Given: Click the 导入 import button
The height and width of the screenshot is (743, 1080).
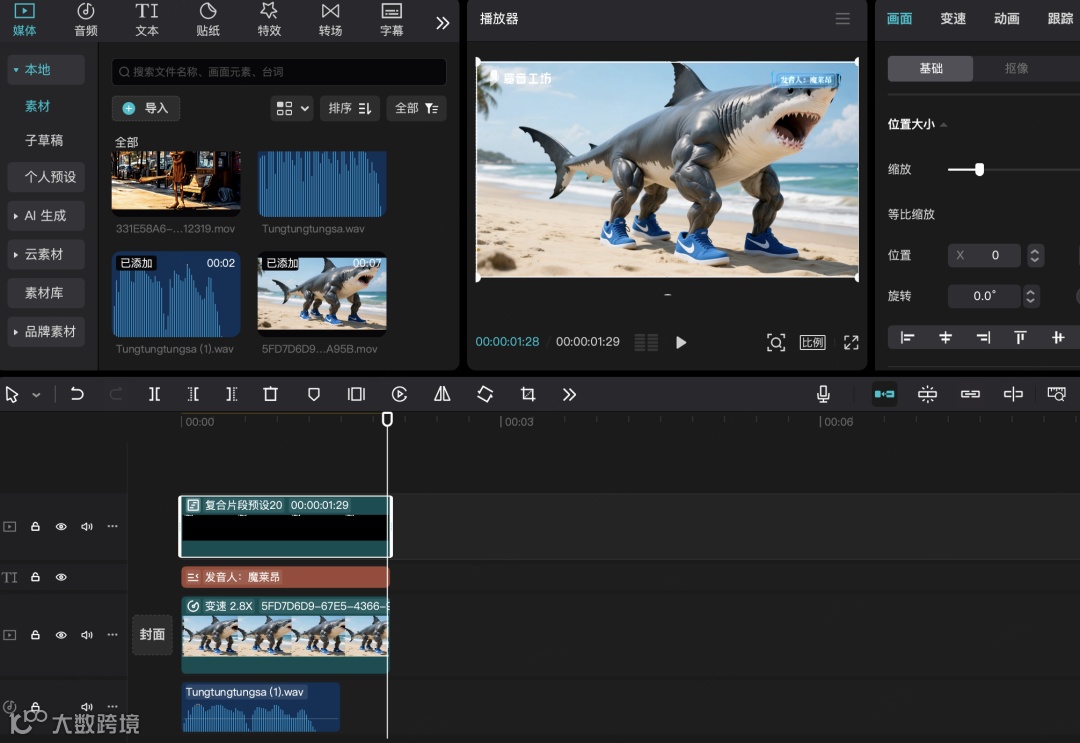Looking at the screenshot, I should pyautogui.click(x=146, y=108).
